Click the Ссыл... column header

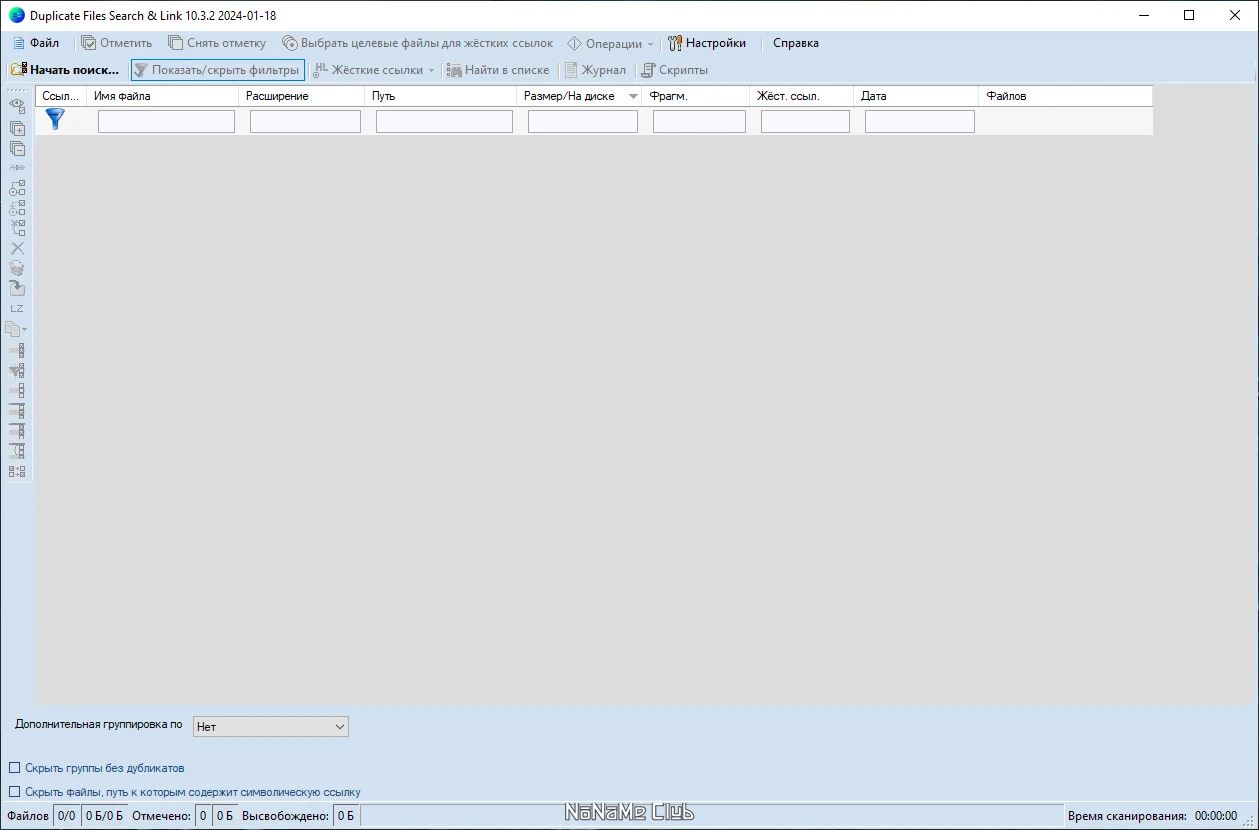pyautogui.click(x=61, y=96)
